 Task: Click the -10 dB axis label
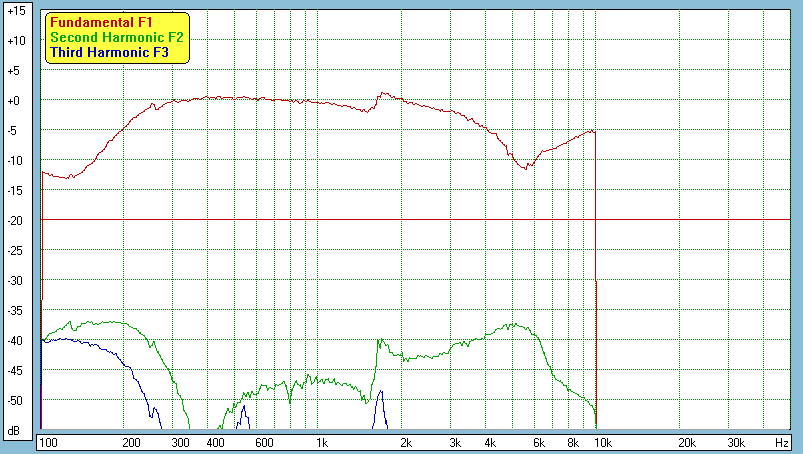pos(14,161)
